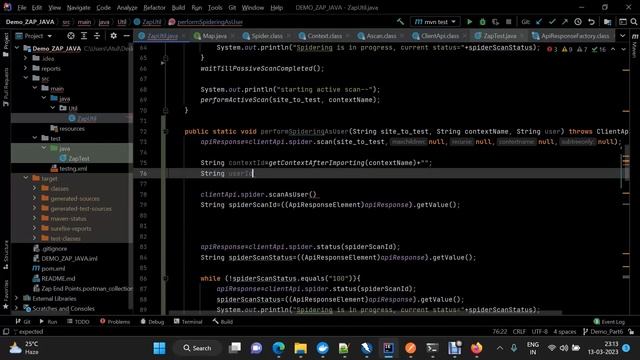This screenshot has height=360, width=640.
Task: Open Search Everywhere magnifier icon
Action: pos(634,22)
